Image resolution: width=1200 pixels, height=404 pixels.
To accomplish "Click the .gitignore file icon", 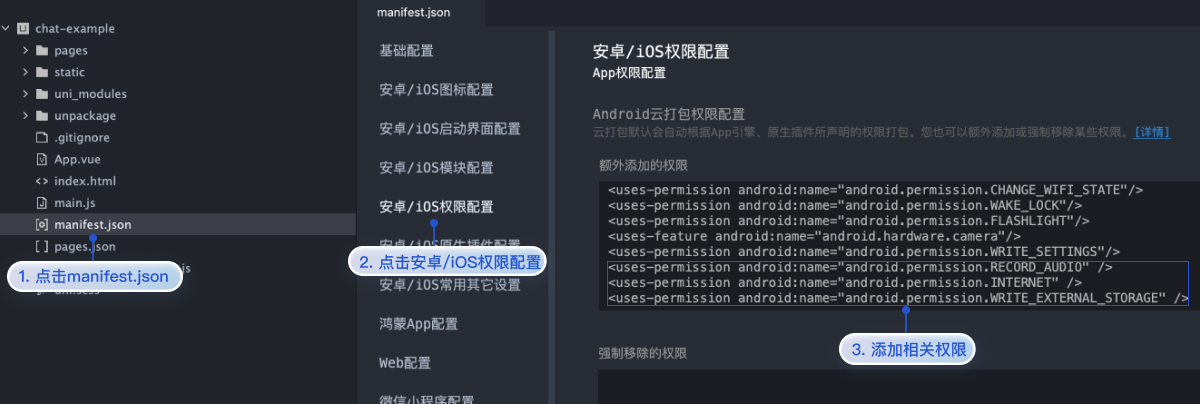I will click(x=42, y=138).
